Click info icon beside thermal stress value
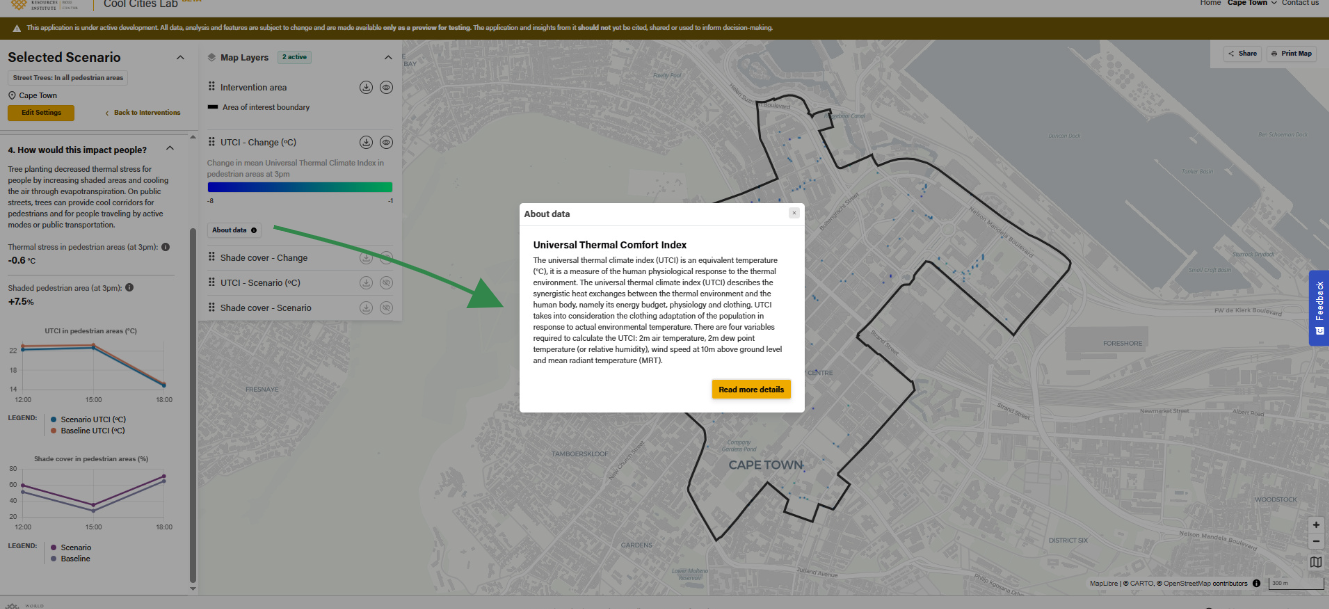1329x609 pixels. (x=165, y=247)
